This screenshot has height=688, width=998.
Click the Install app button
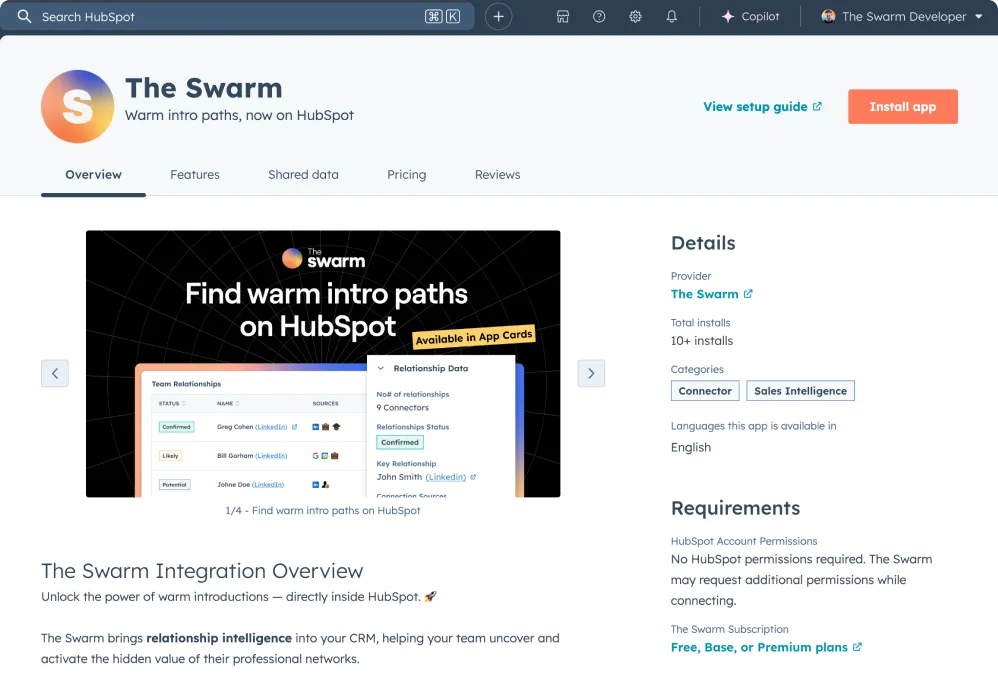point(903,106)
